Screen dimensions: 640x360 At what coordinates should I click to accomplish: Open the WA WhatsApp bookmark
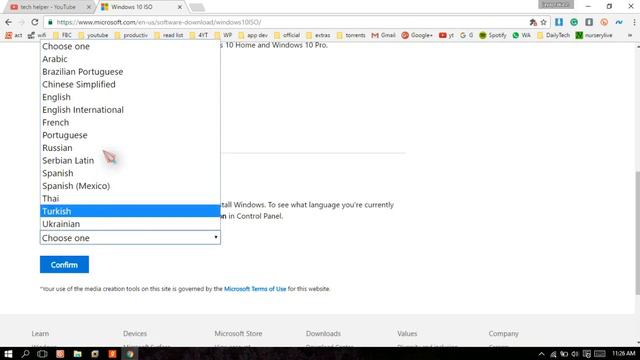point(522,36)
